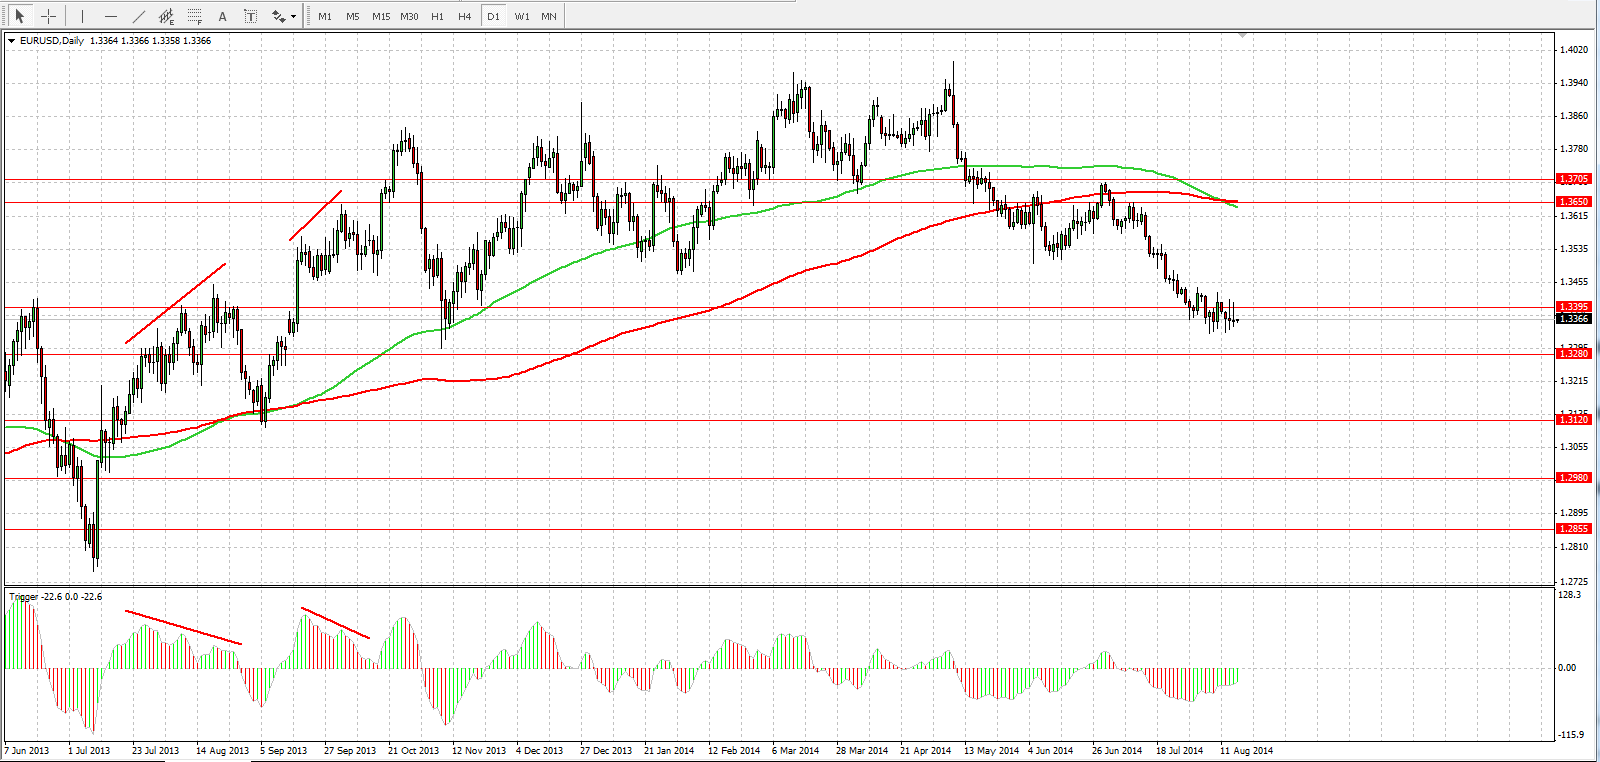Image resolution: width=1600 pixels, height=762 pixels.
Task: Choose the text annotation tool
Action: pyautogui.click(x=222, y=16)
